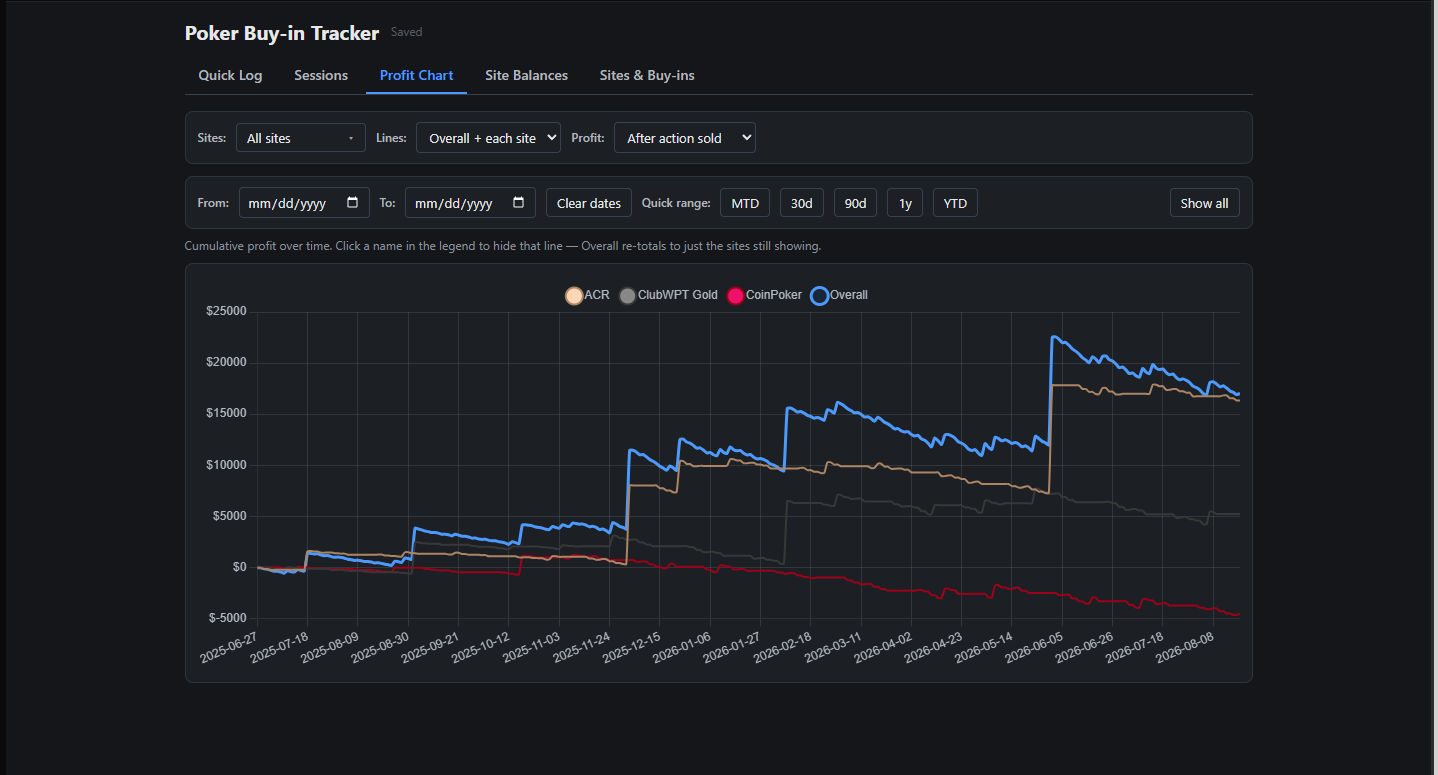
Task: Apply the YTD quick range
Action: click(955, 203)
